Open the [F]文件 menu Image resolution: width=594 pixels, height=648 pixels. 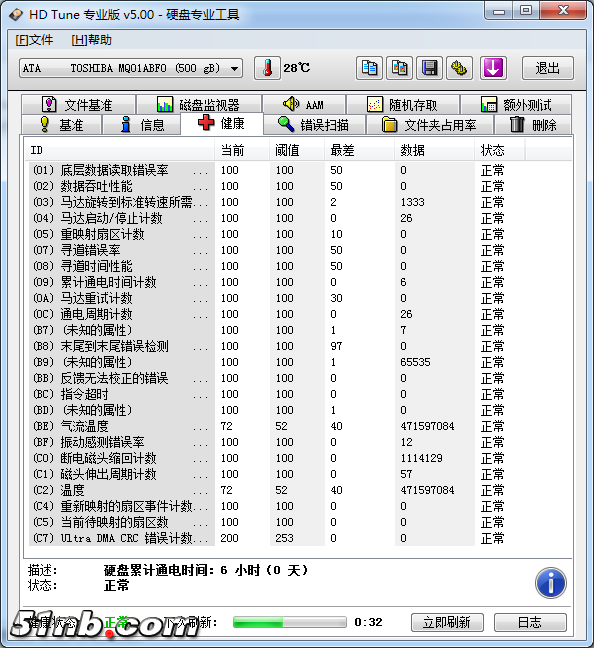pos(34,40)
